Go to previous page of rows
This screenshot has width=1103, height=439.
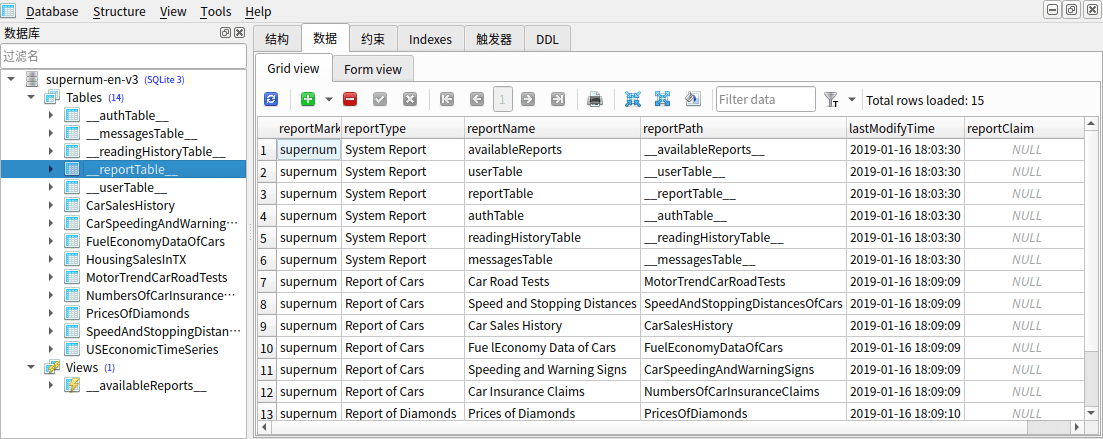coord(477,100)
